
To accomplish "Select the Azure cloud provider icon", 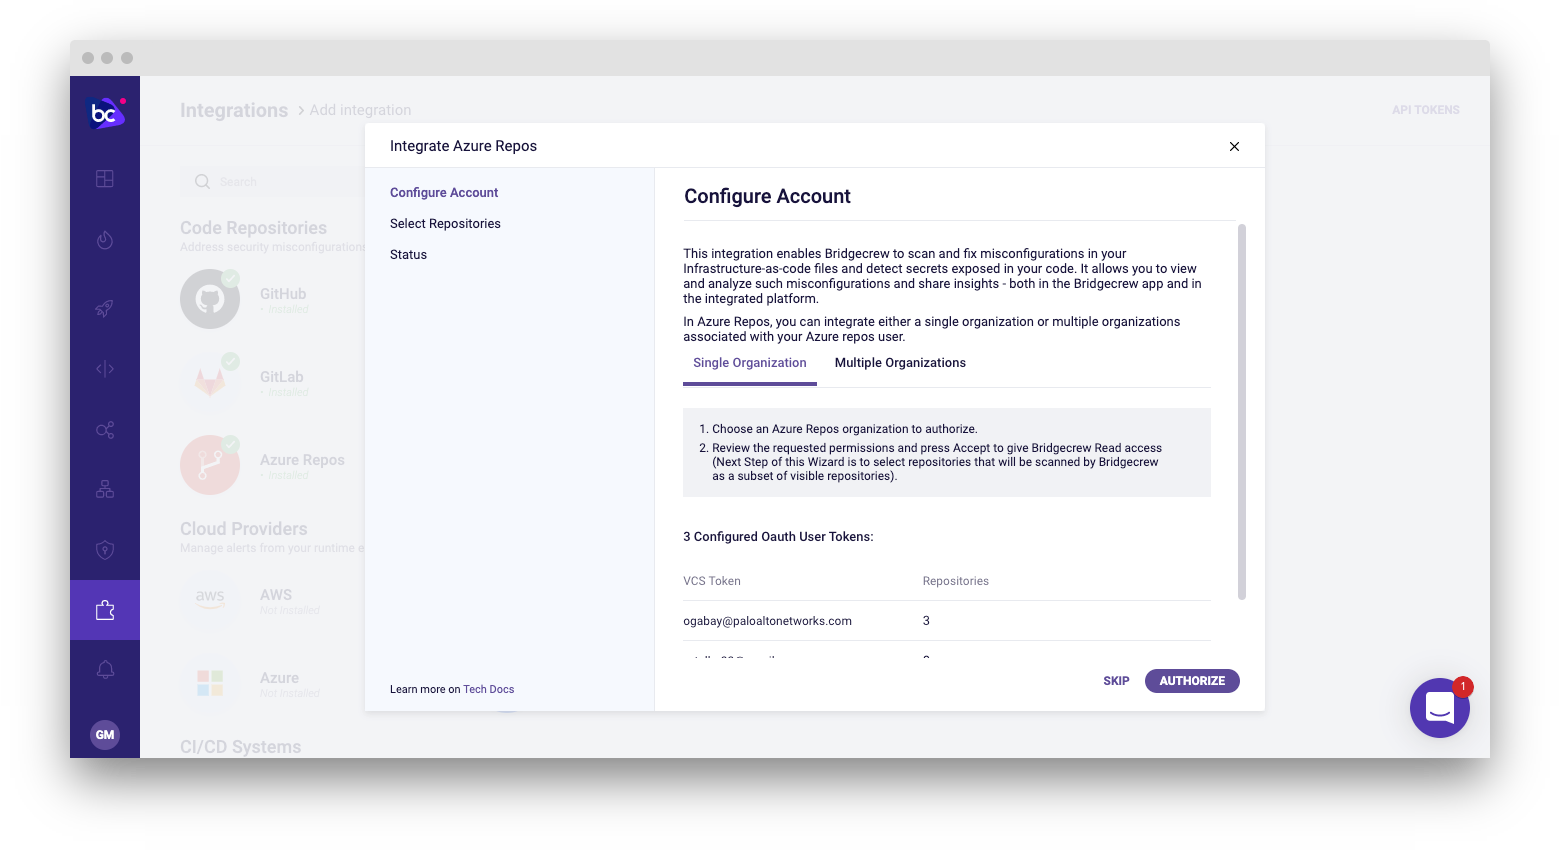I will point(210,683).
